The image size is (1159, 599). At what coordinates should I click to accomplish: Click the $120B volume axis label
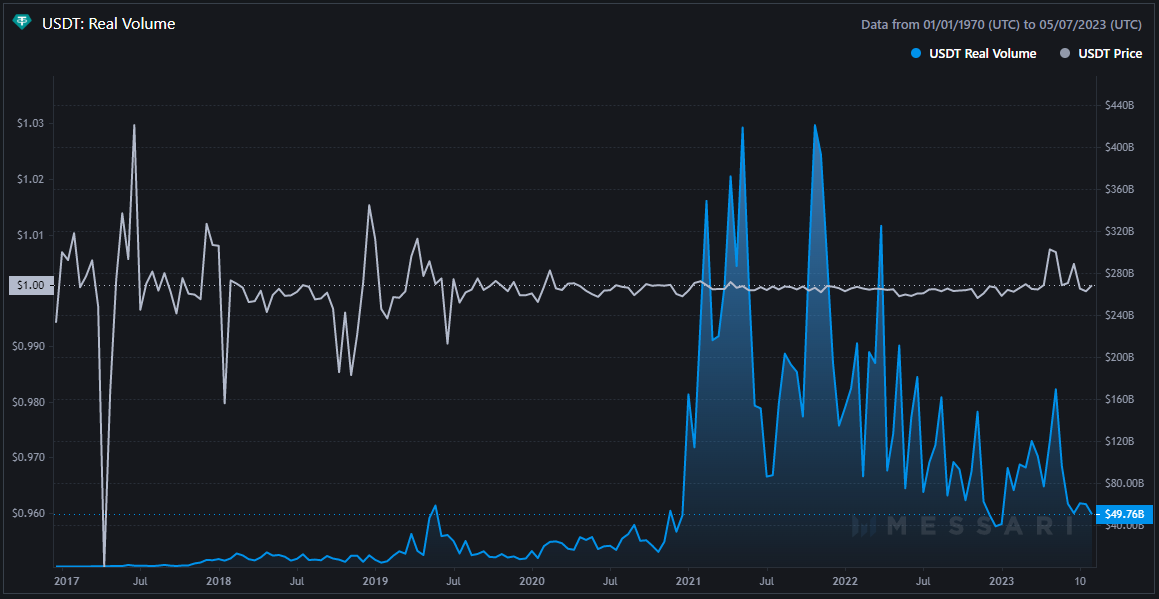coord(1118,441)
